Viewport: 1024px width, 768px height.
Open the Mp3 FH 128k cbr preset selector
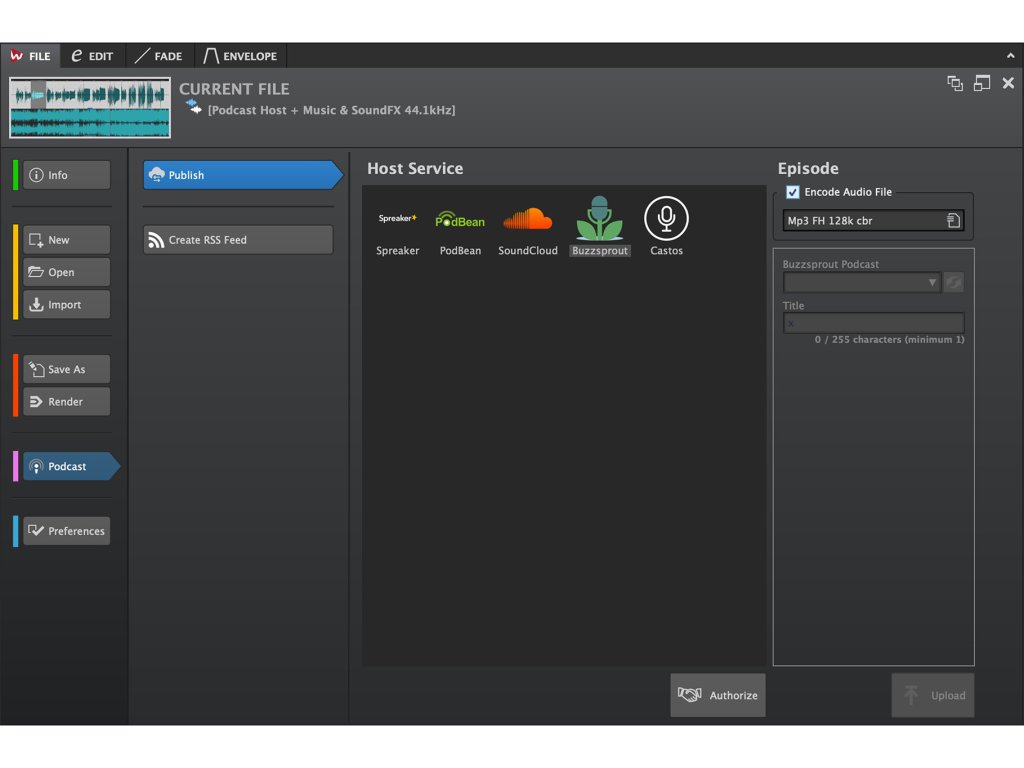[x=863, y=221]
